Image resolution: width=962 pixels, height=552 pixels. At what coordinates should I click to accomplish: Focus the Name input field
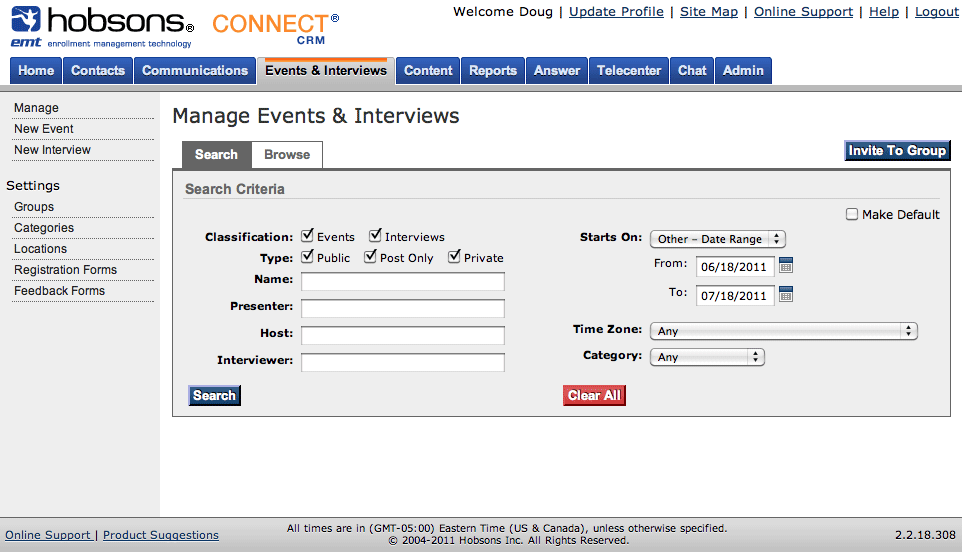402,282
